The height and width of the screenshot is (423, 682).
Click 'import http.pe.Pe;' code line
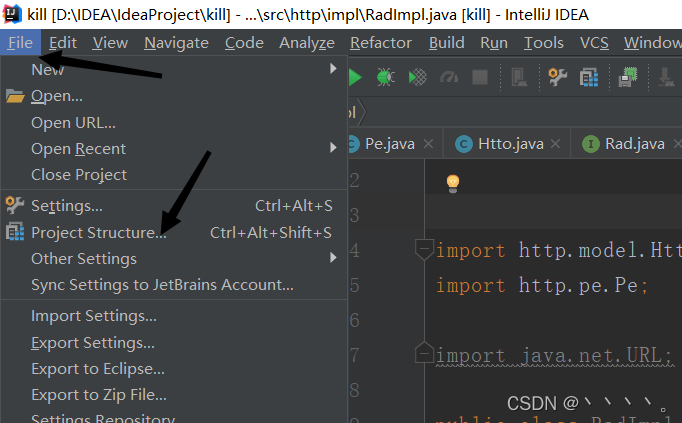click(542, 286)
